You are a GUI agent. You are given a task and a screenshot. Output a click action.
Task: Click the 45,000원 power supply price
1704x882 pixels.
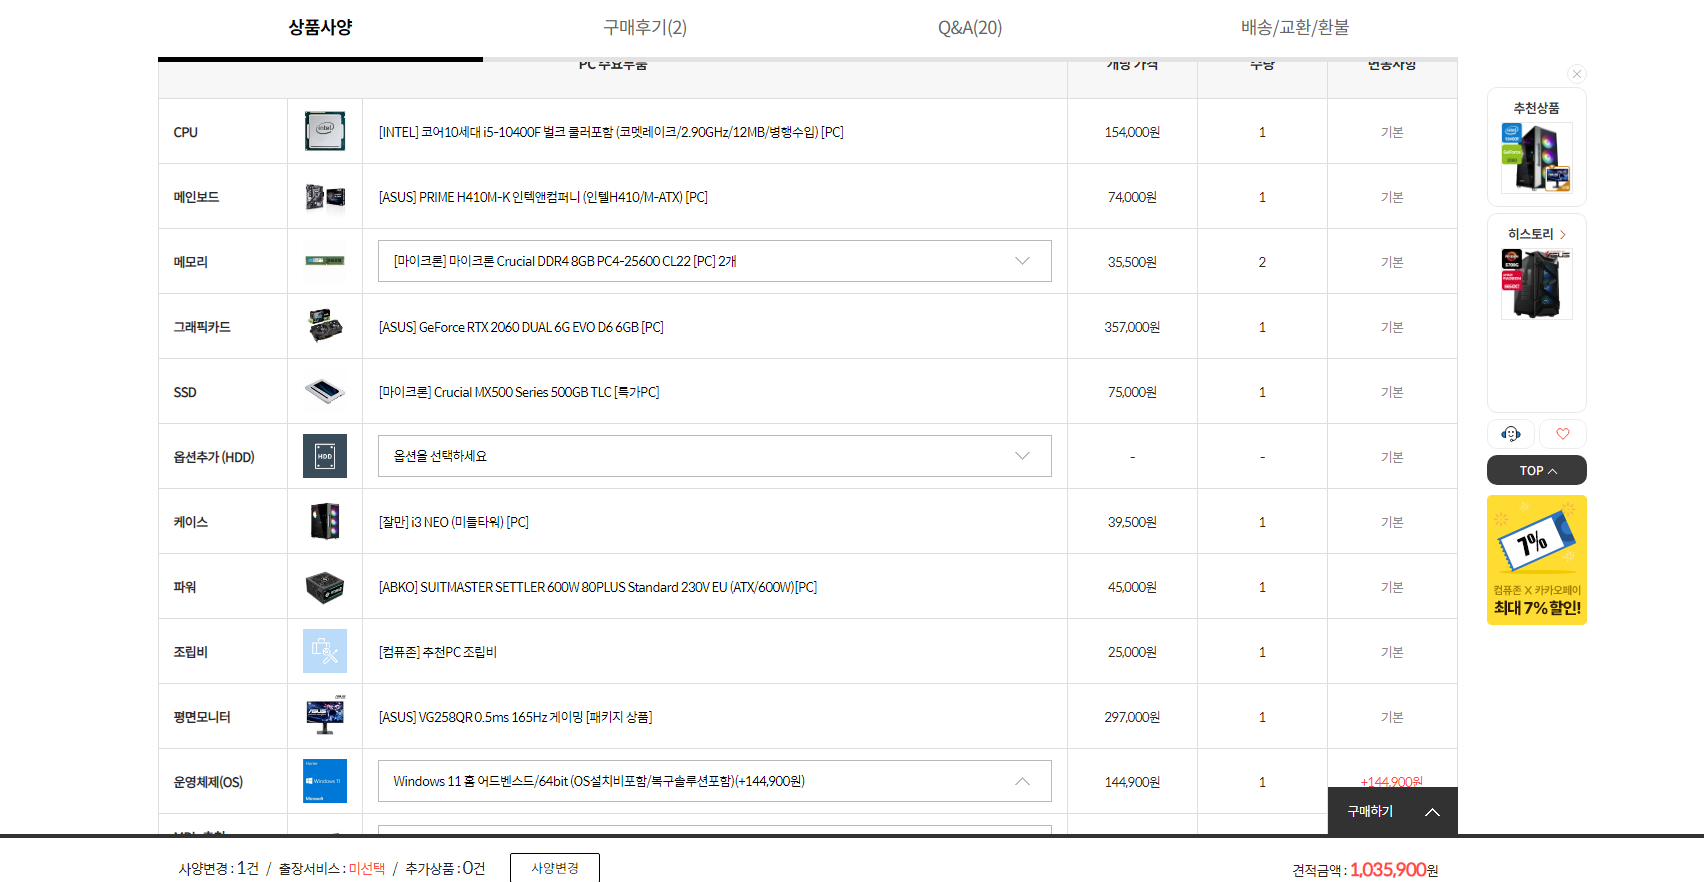(1132, 587)
